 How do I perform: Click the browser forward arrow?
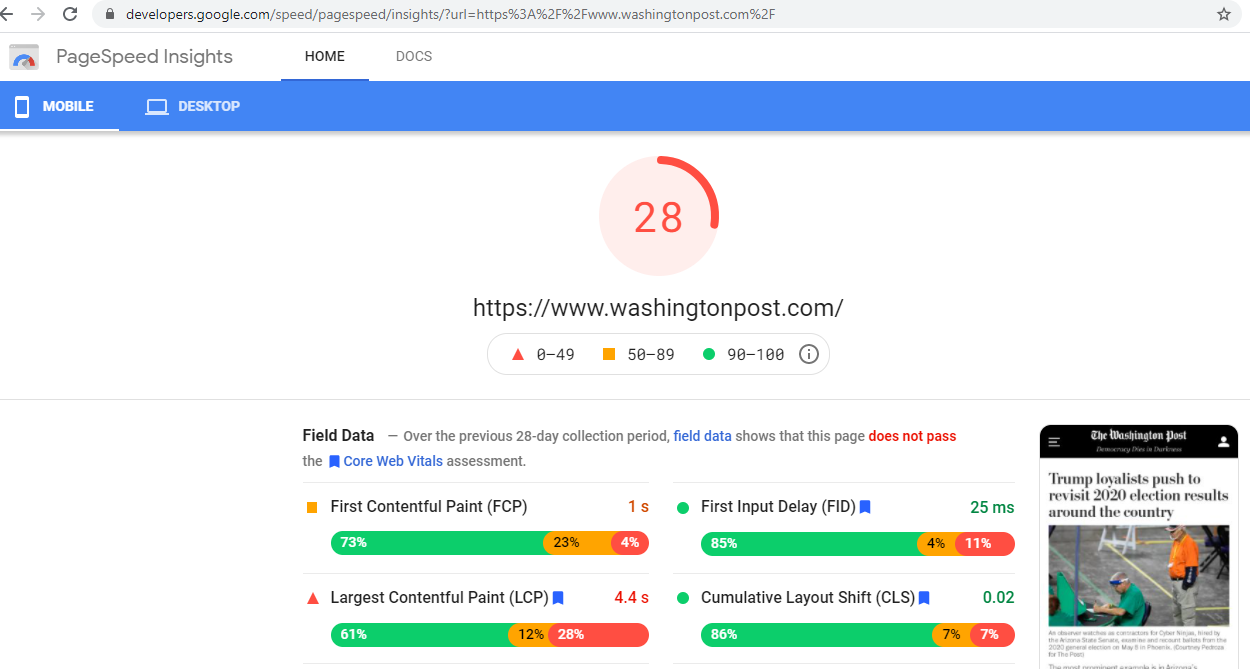pos(38,14)
